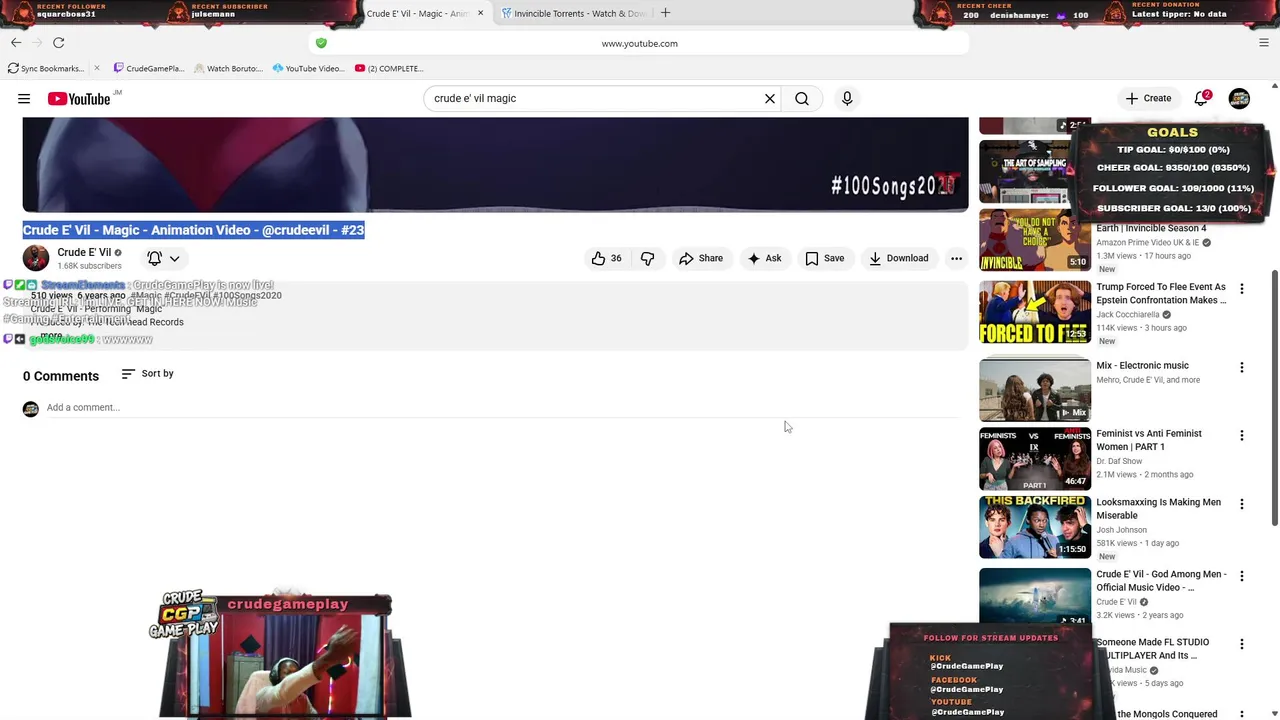Open options for Mix - Electronic music

(x=1242, y=367)
